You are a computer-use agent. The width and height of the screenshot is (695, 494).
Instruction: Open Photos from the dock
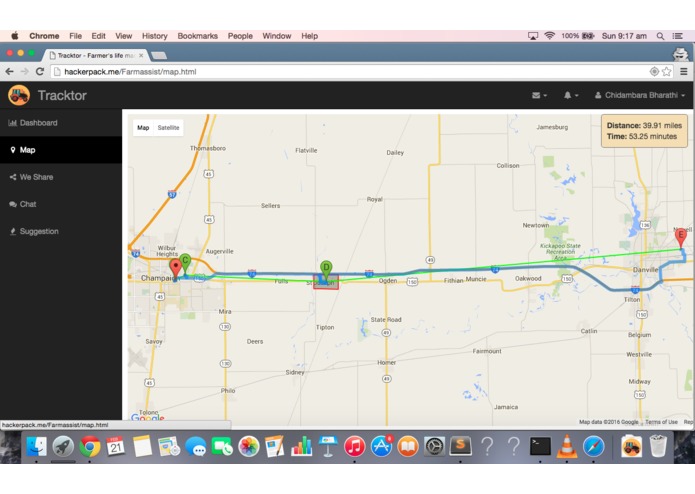pos(249,446)
